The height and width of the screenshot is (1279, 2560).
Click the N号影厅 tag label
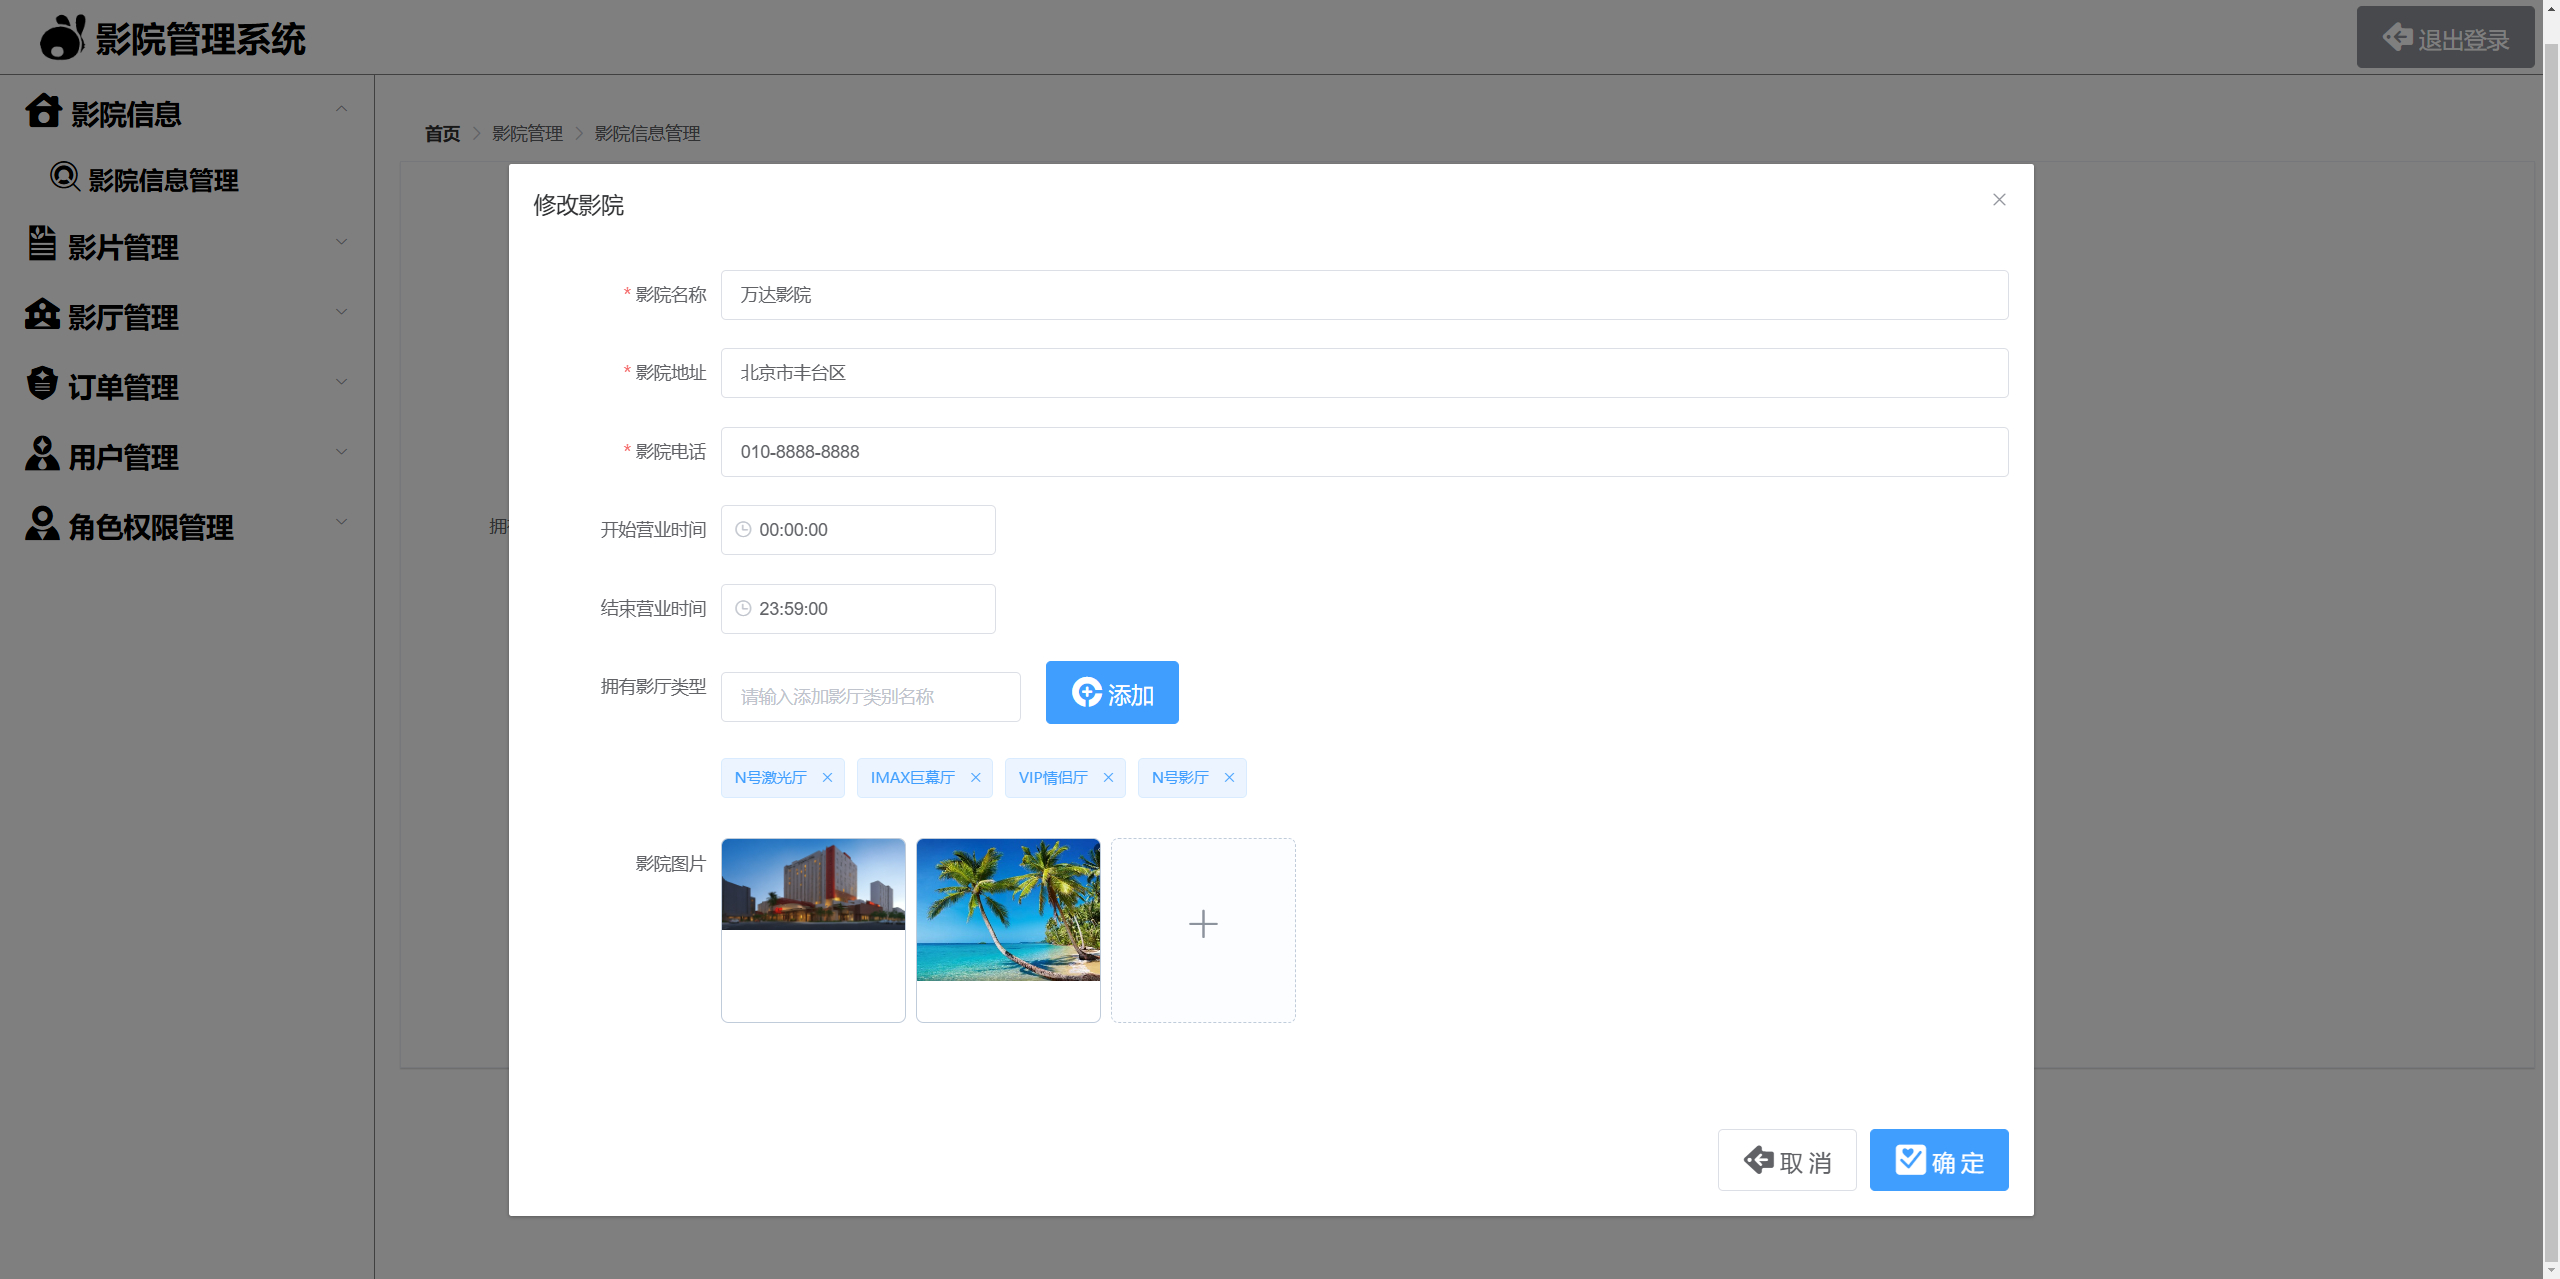click(1180, 778)
